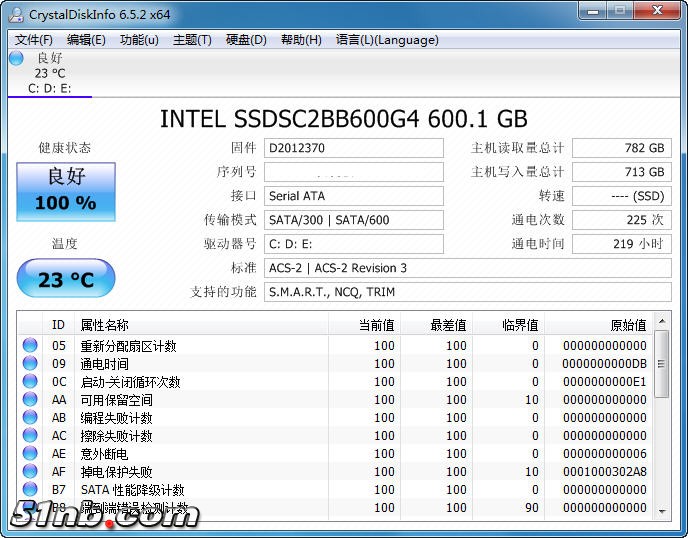Click the scrollbar down arrow in attribute list
The width and height of the screenshot is (688, 538).
pos(662,510)
